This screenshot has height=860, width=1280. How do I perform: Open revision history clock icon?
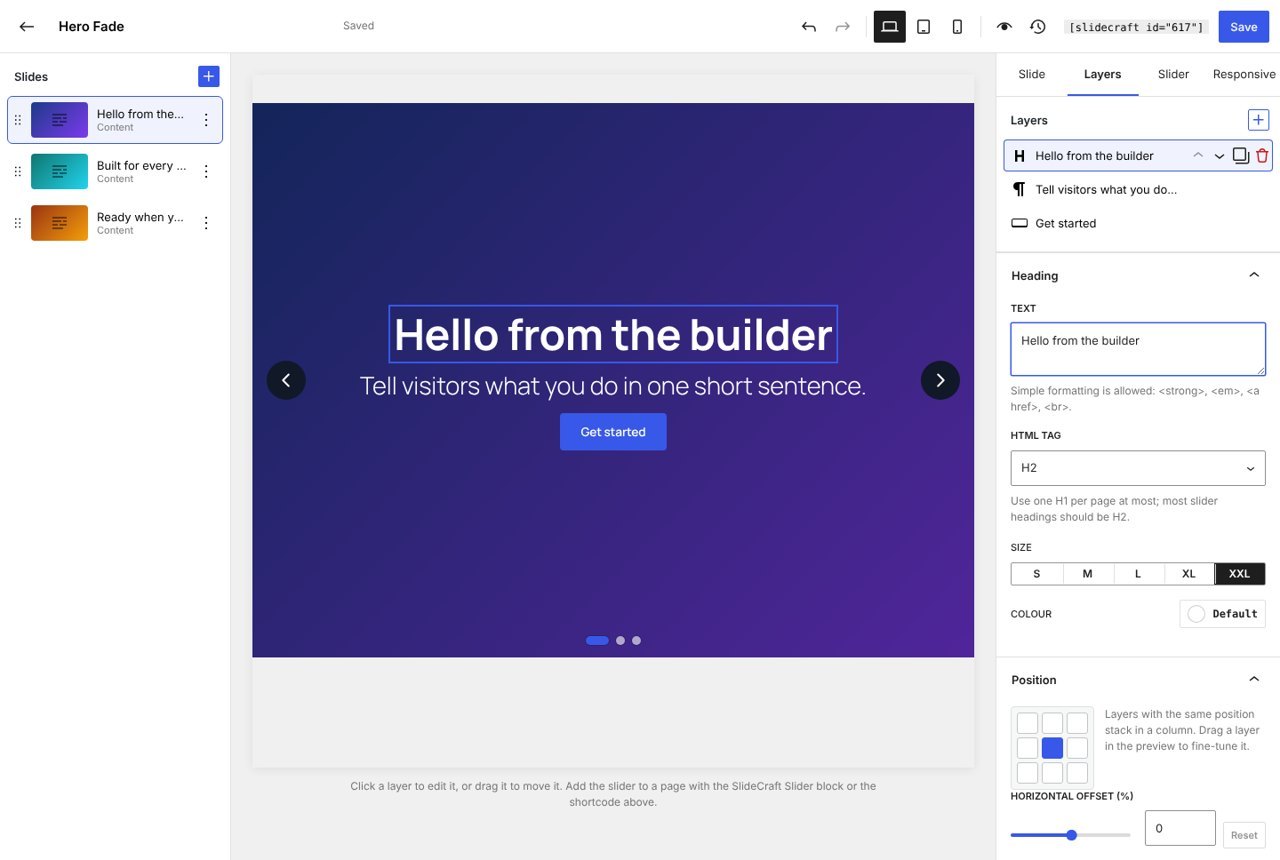1038,27
